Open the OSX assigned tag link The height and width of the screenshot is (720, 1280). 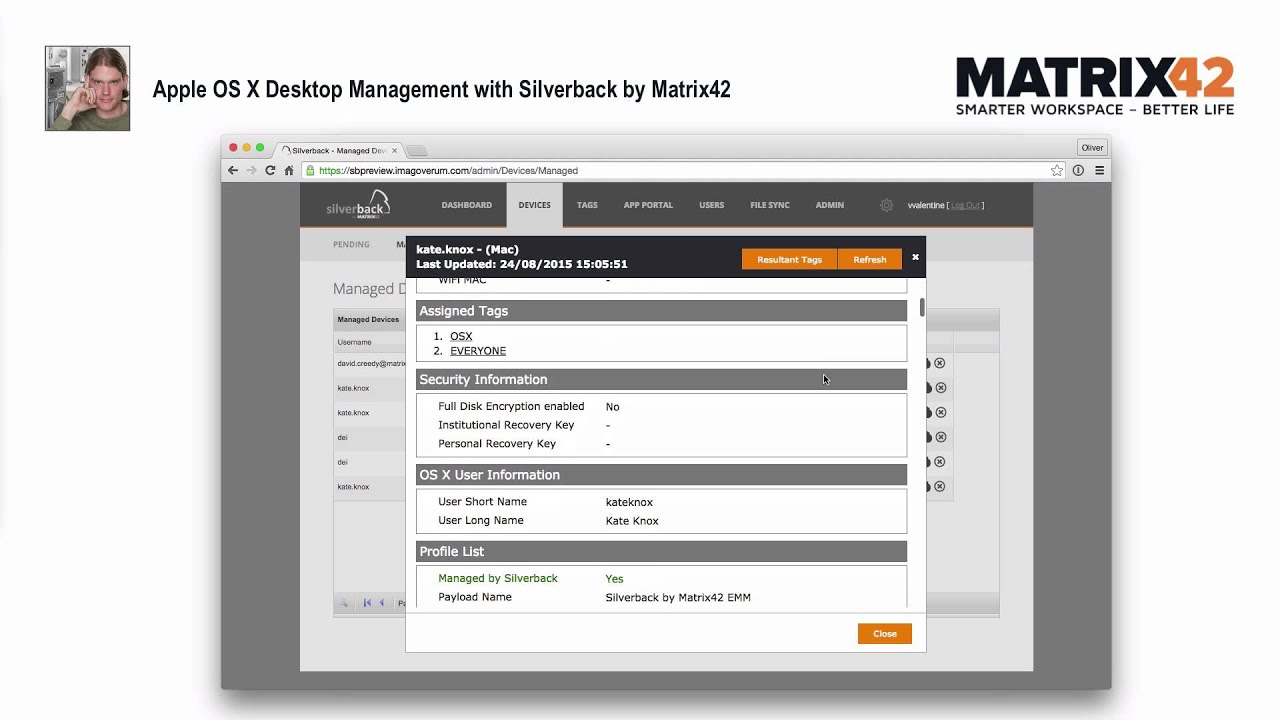point(461,336)
